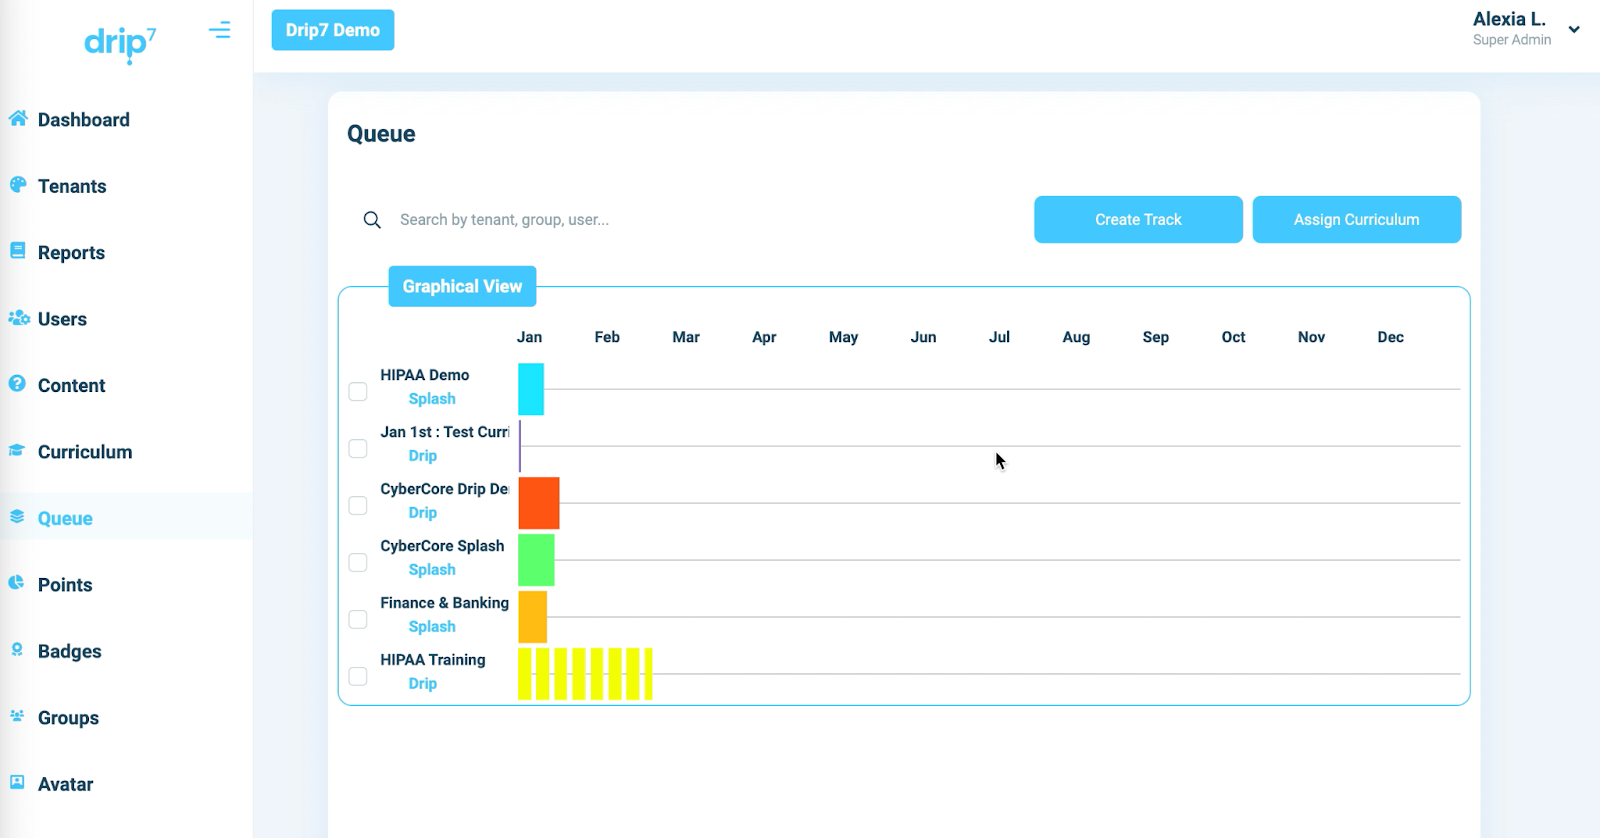Image resolution: width=1600 pixels, height=838 pixels.
Task: Click the Reports icon in sidebar
Action: pos(18,251)
